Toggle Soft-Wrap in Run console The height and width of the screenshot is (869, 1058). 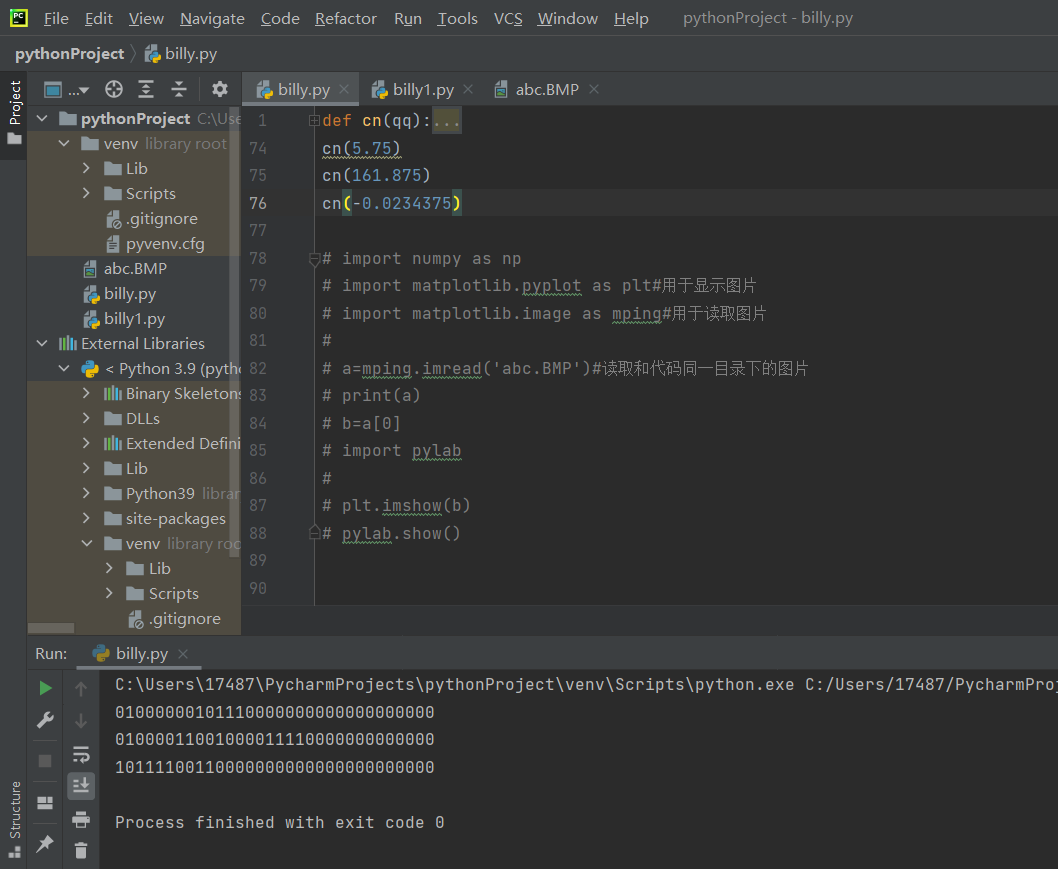tap(81, 754)
